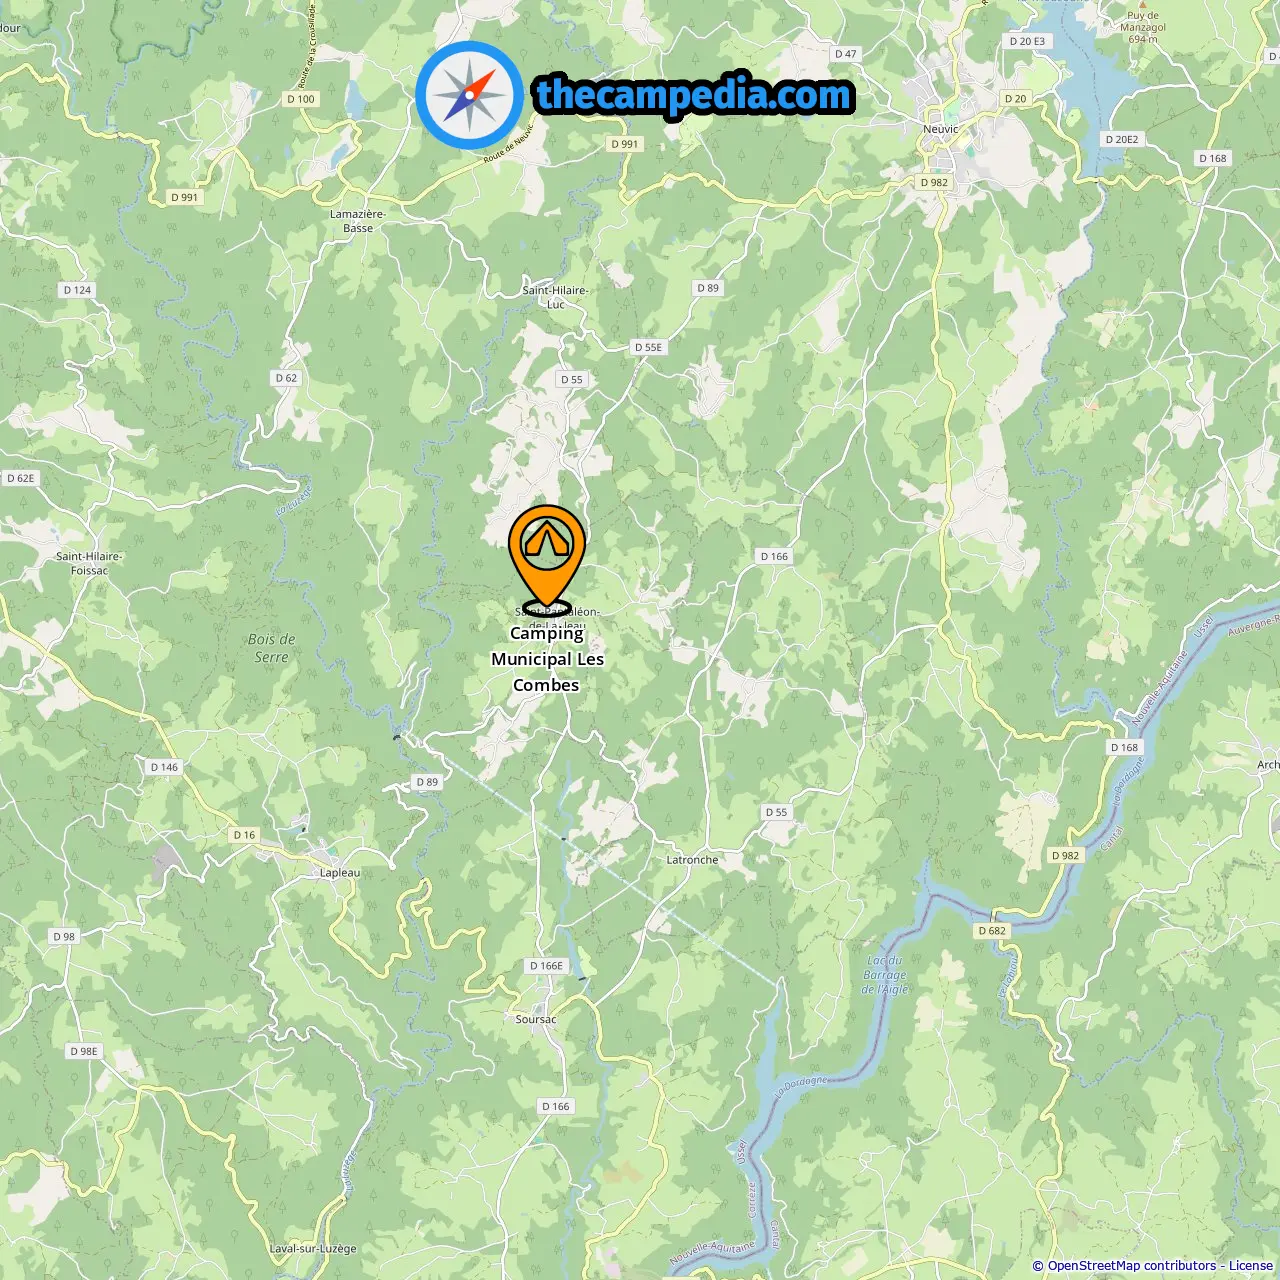This screenshot has height=1280, width=1280.
Task: Click the D 166E road shield
Action: point(547,966)
